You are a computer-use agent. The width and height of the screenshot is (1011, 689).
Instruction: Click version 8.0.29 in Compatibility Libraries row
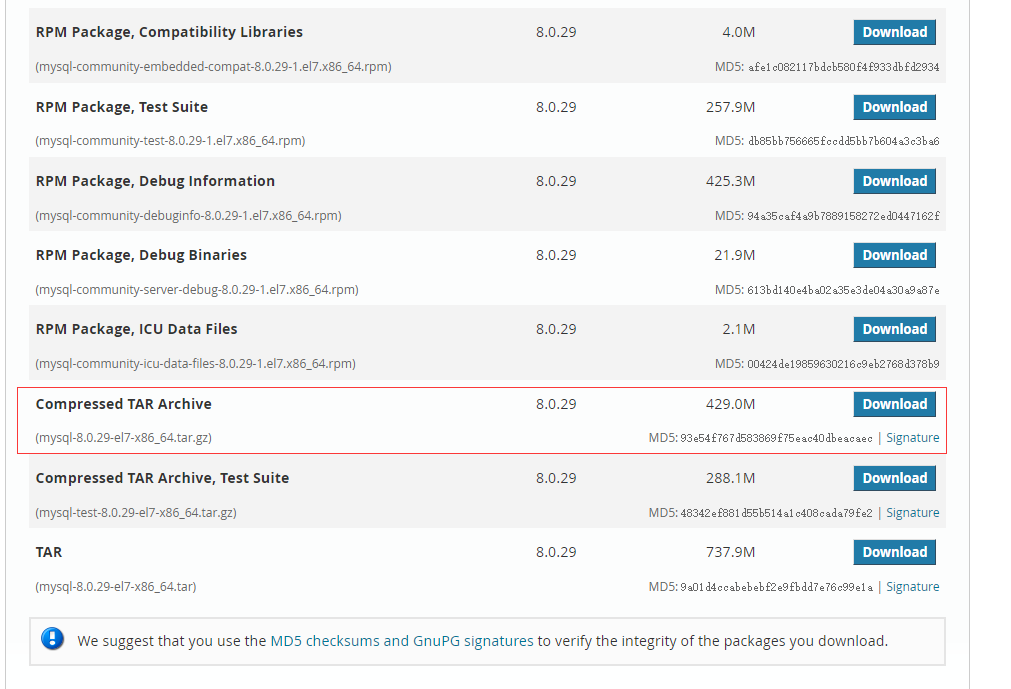tap(556, 32)
